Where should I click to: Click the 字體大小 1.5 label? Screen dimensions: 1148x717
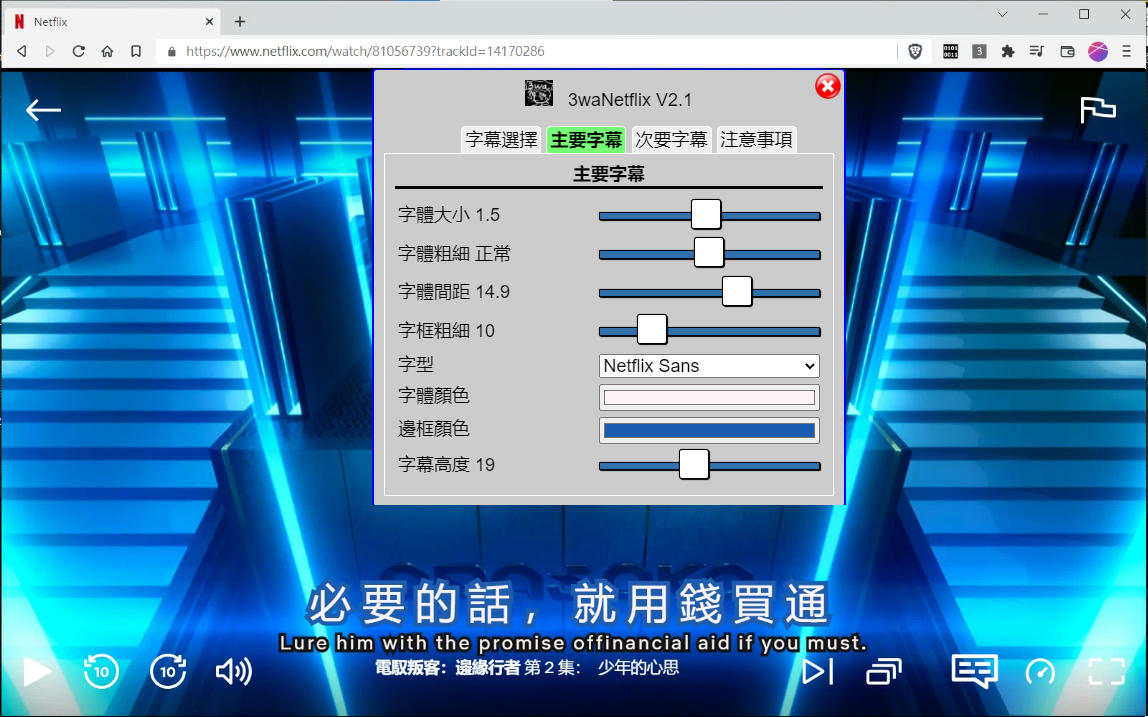pos(449,215)
